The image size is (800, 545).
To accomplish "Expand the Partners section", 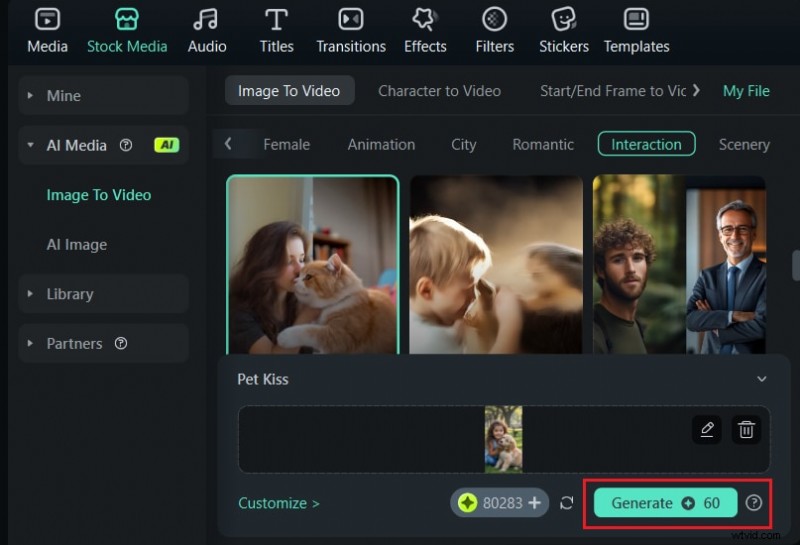I will tap(30, 343).
